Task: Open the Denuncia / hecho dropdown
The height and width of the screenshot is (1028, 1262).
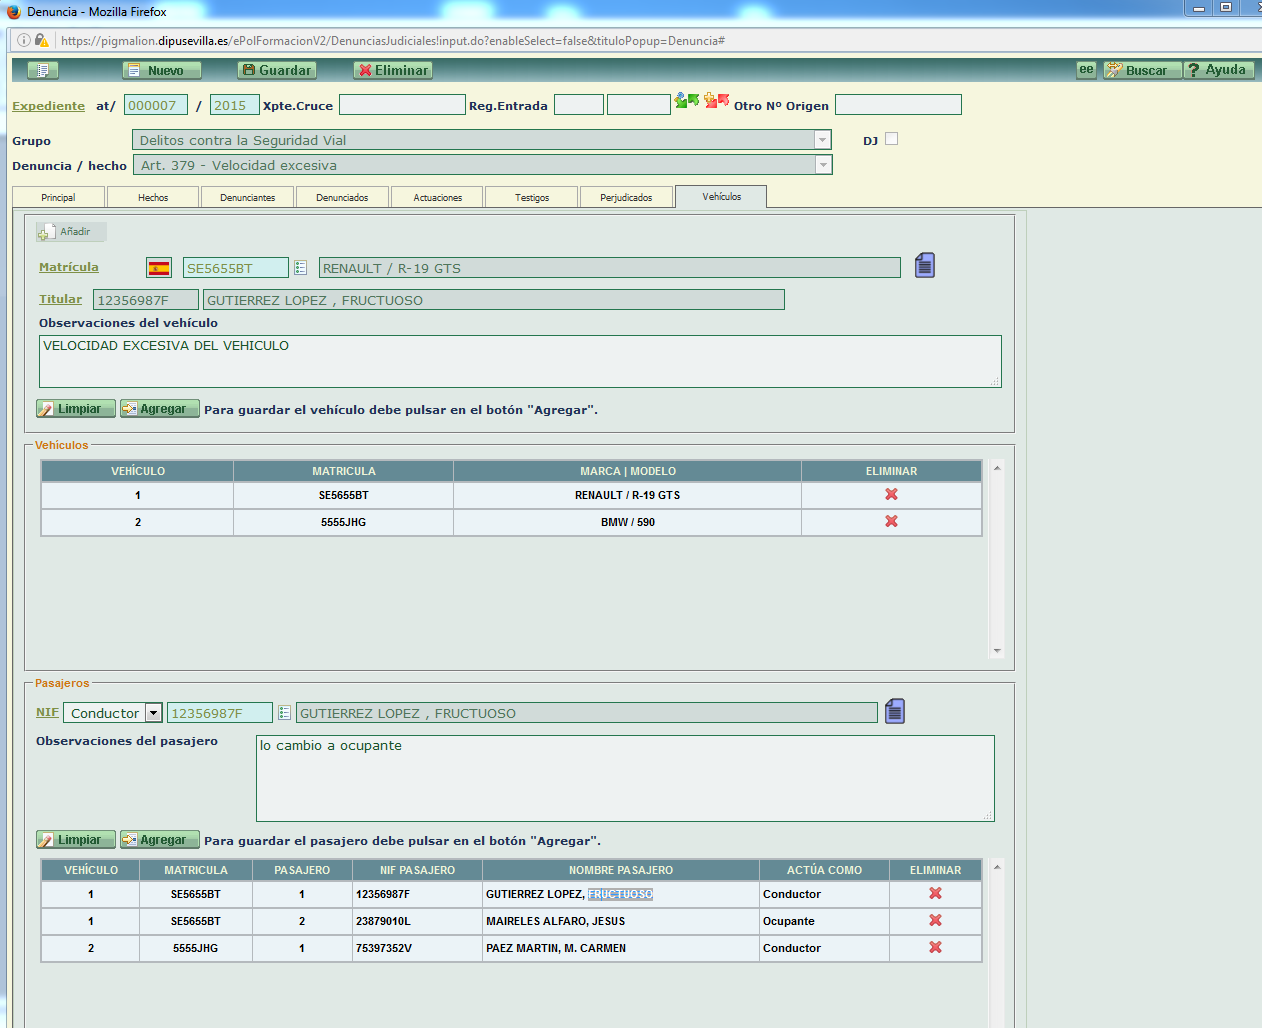Action: coord(823,165)
